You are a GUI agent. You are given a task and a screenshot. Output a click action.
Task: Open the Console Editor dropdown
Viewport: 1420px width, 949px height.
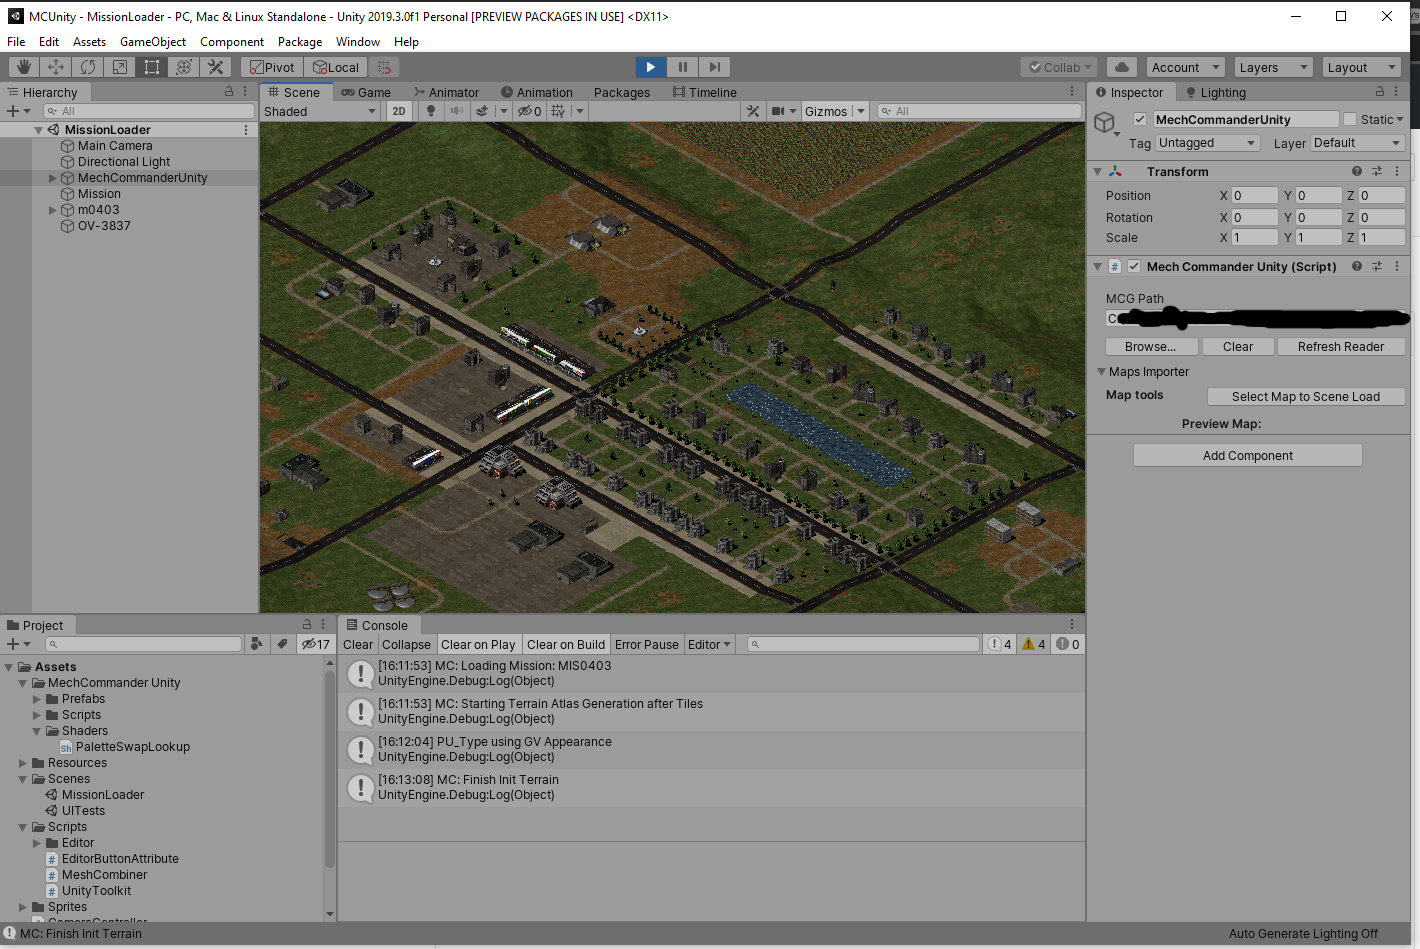(709, 644)
